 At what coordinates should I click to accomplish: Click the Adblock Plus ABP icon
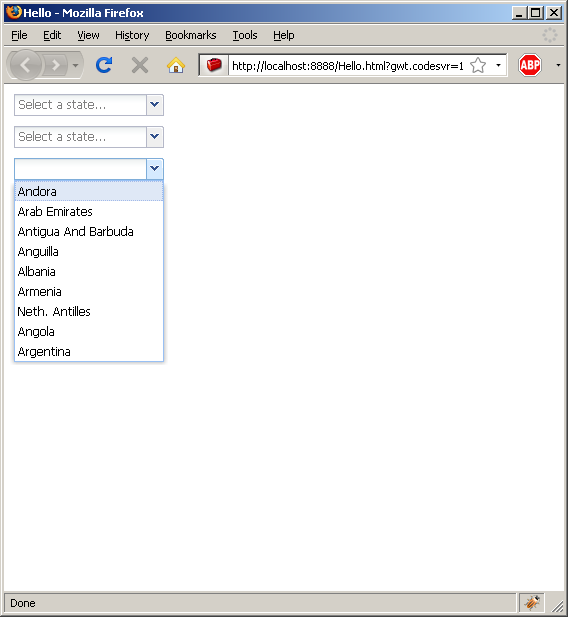pyautogui.click(x=530, y=65)
